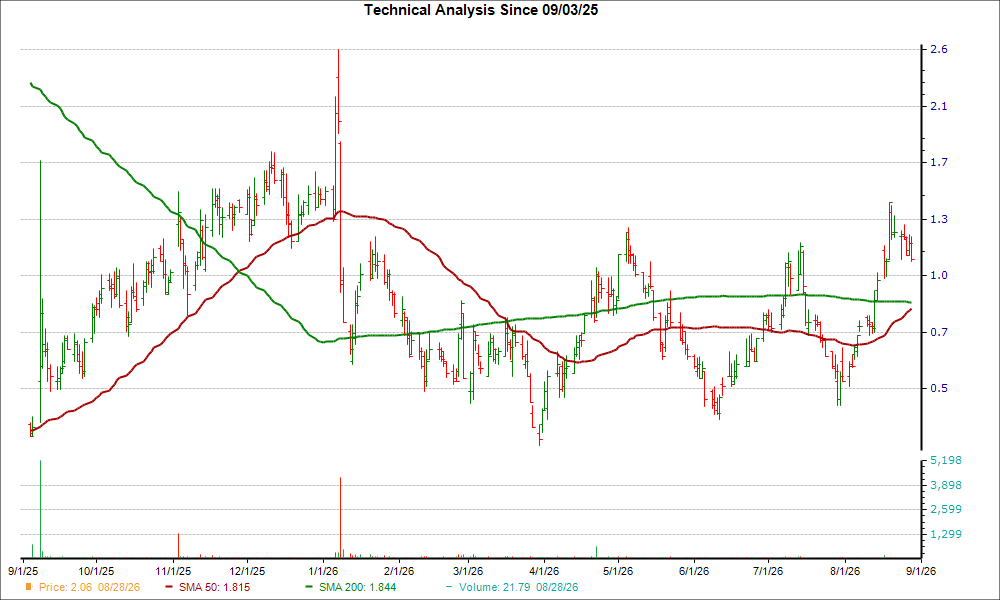The width and height of the screenshot is (1000, 600).
Task: Click the 10/1/25 date axis label
Action: click(x=96, y=571)
